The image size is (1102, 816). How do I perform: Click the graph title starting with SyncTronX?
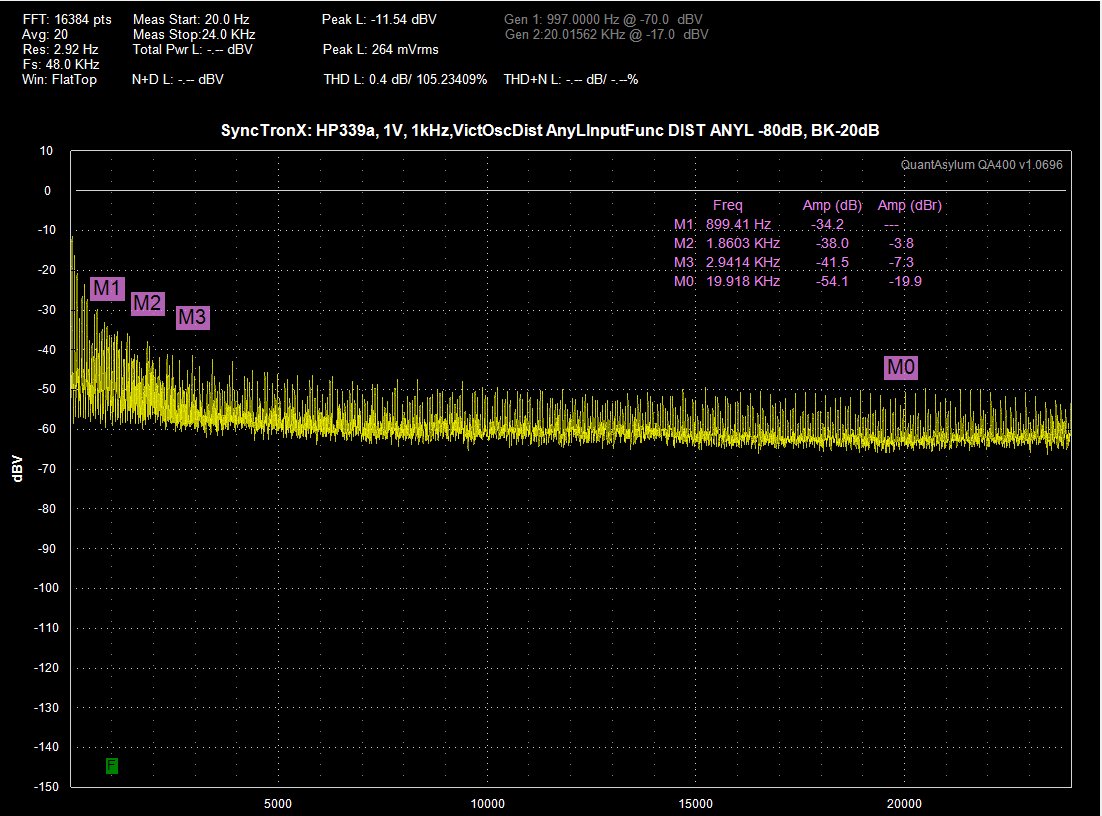(x=550, y=130)
